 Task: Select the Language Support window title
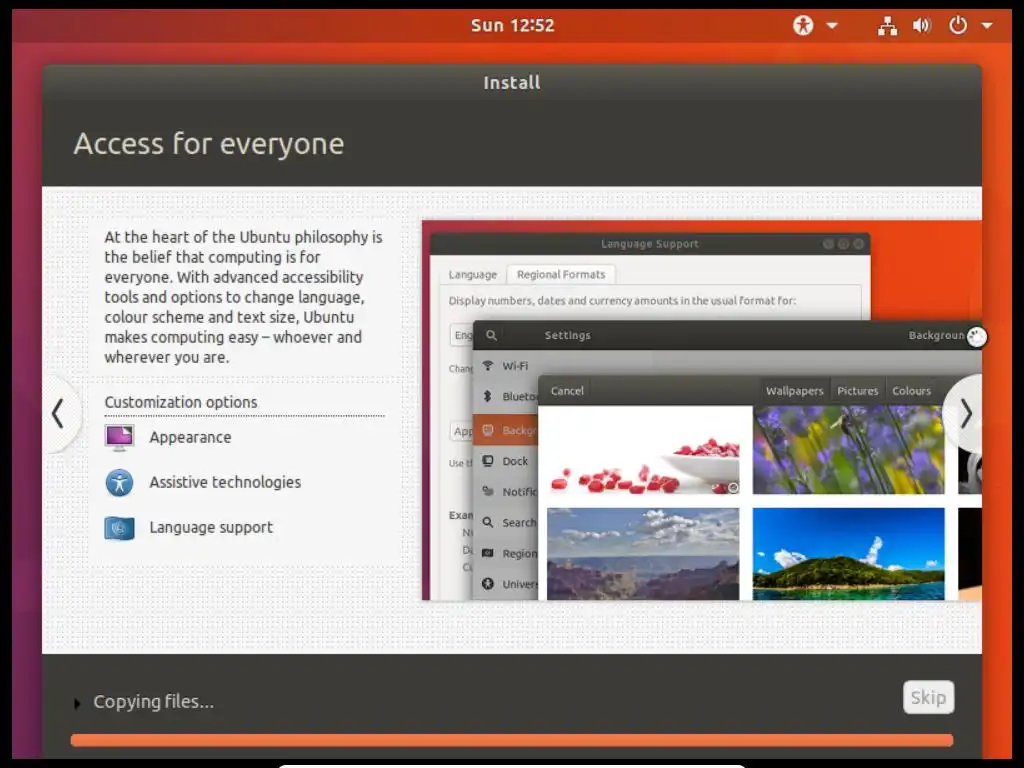click(650, 244)
